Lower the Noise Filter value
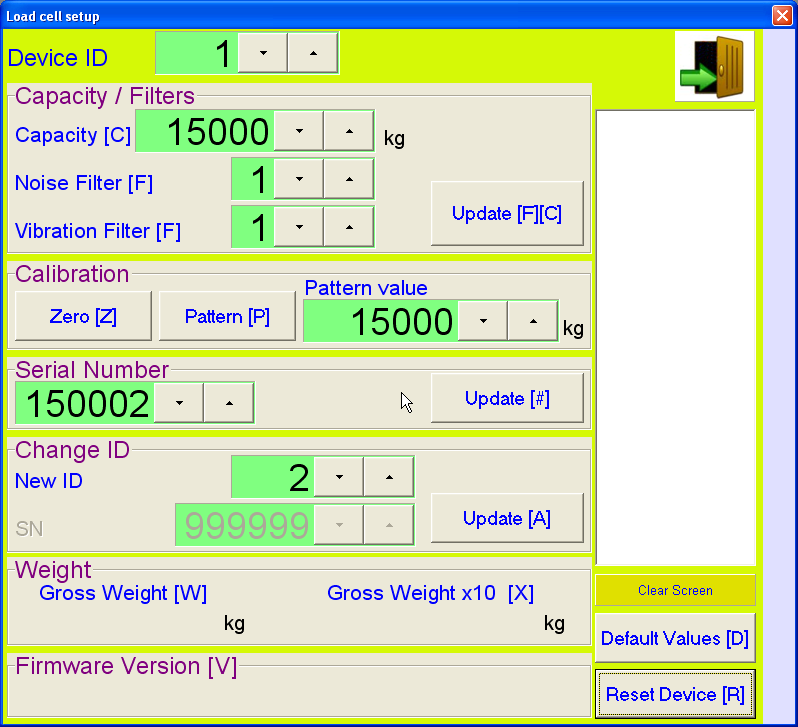 coord(299,179)
